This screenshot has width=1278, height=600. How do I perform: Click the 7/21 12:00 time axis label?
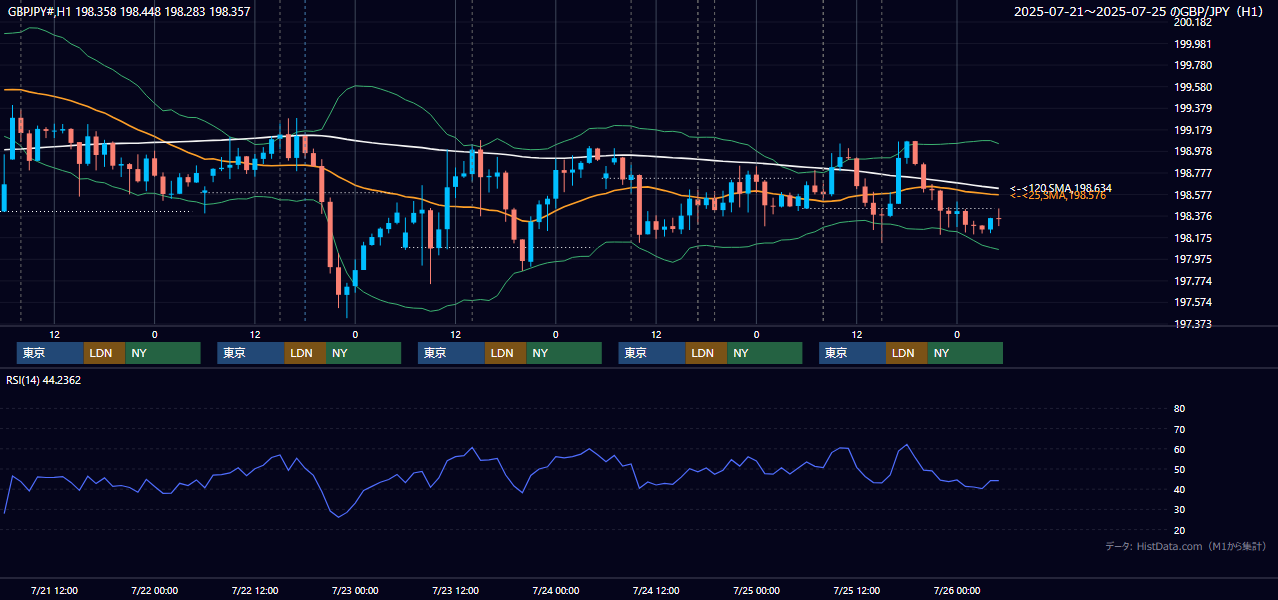click(x=54, y=590)
